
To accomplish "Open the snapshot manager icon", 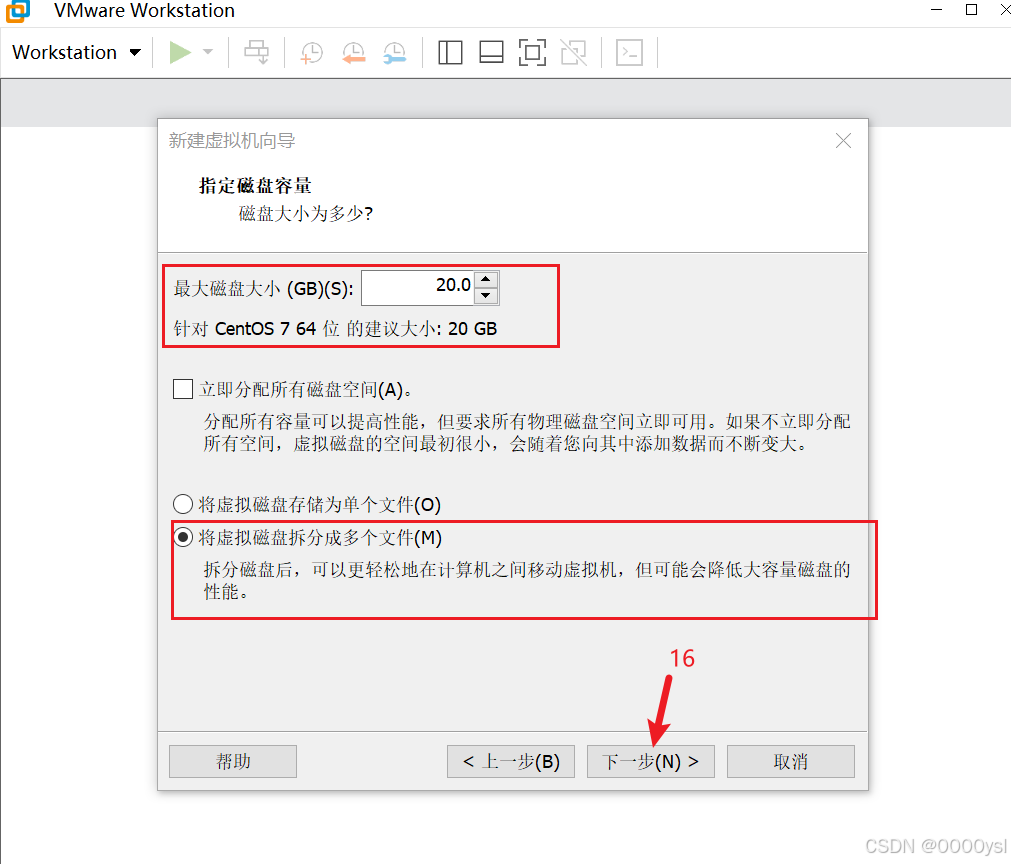I will click(x=395, y=53).
